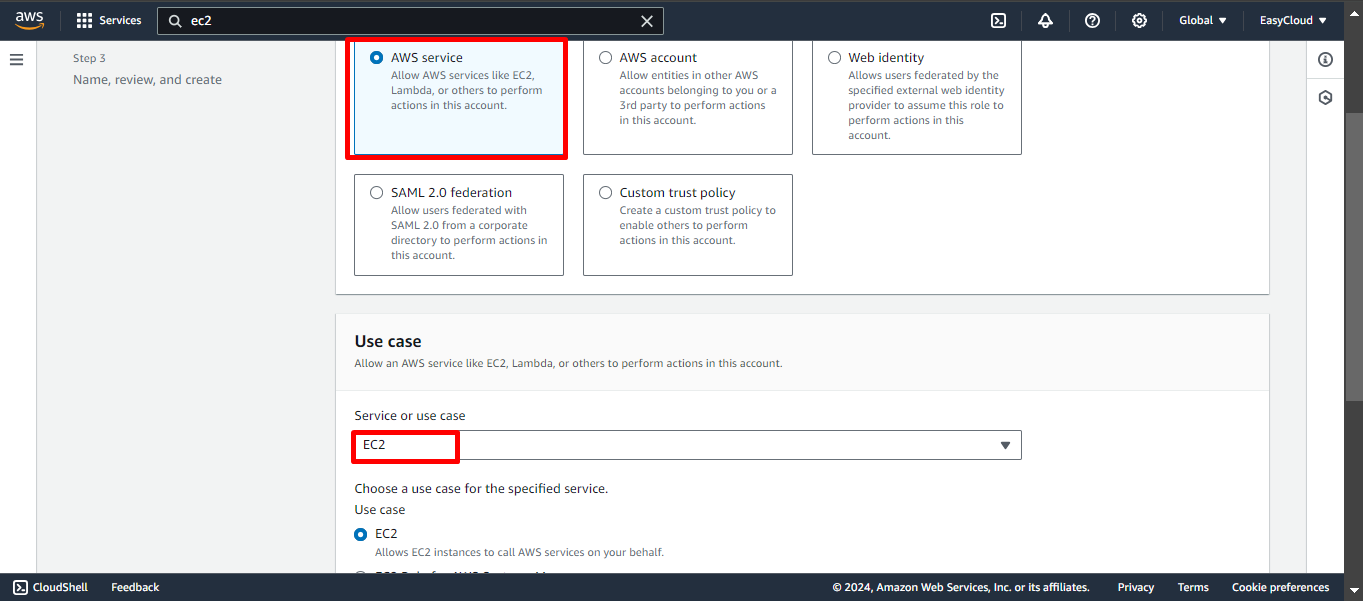This screenshot has height=601, width=1363.
Task: Click the 'Use case' section heading
Action: [388, 341]
